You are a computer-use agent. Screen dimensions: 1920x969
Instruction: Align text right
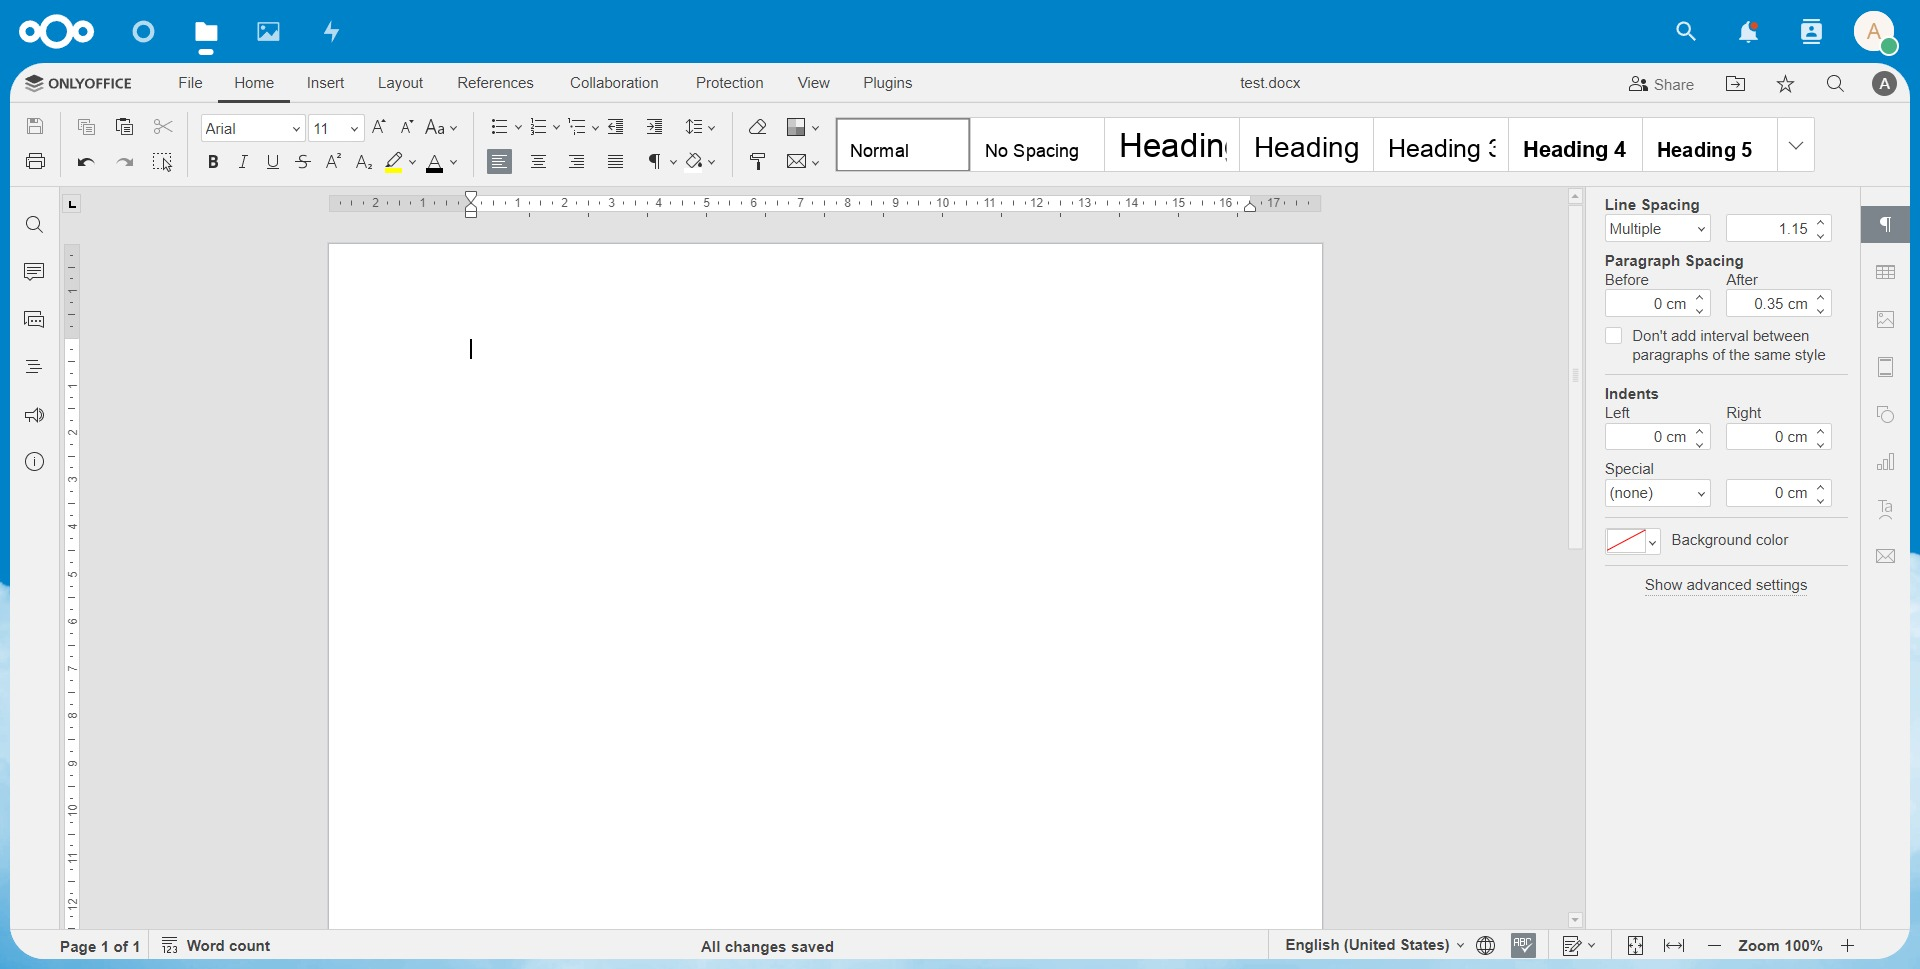coord(577,161)
